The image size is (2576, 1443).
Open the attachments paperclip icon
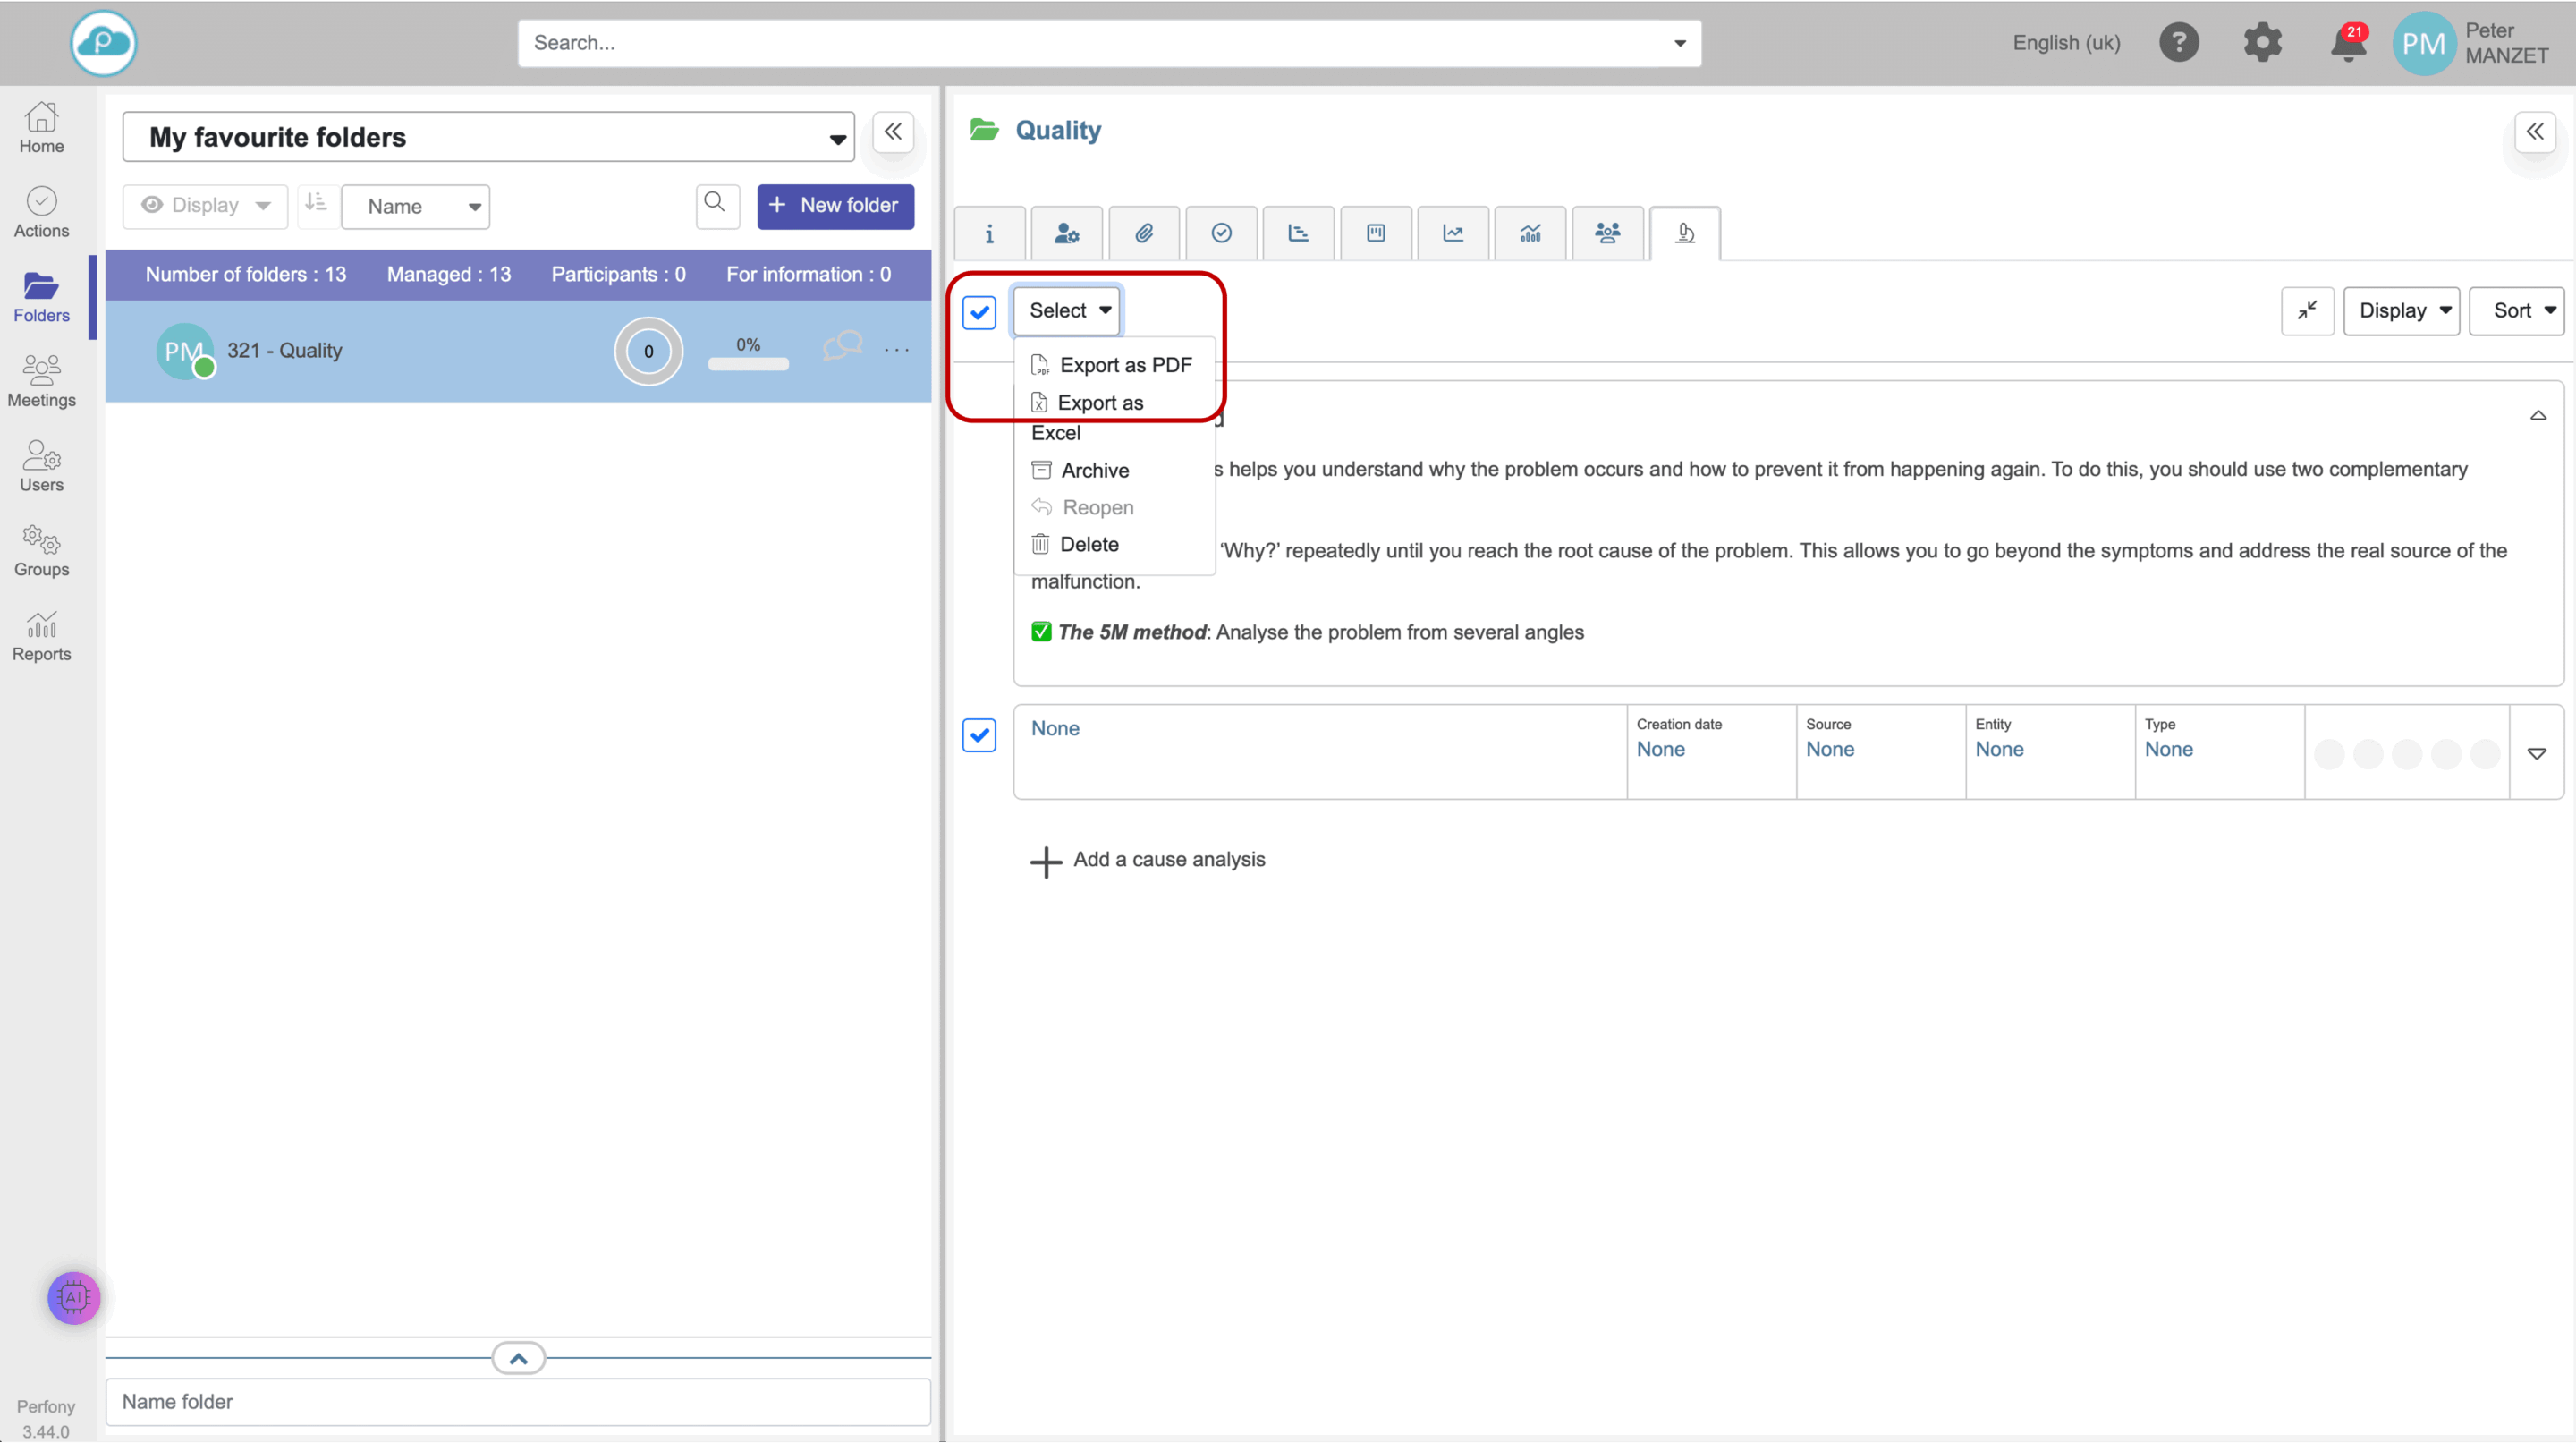tap(1144, 233)
